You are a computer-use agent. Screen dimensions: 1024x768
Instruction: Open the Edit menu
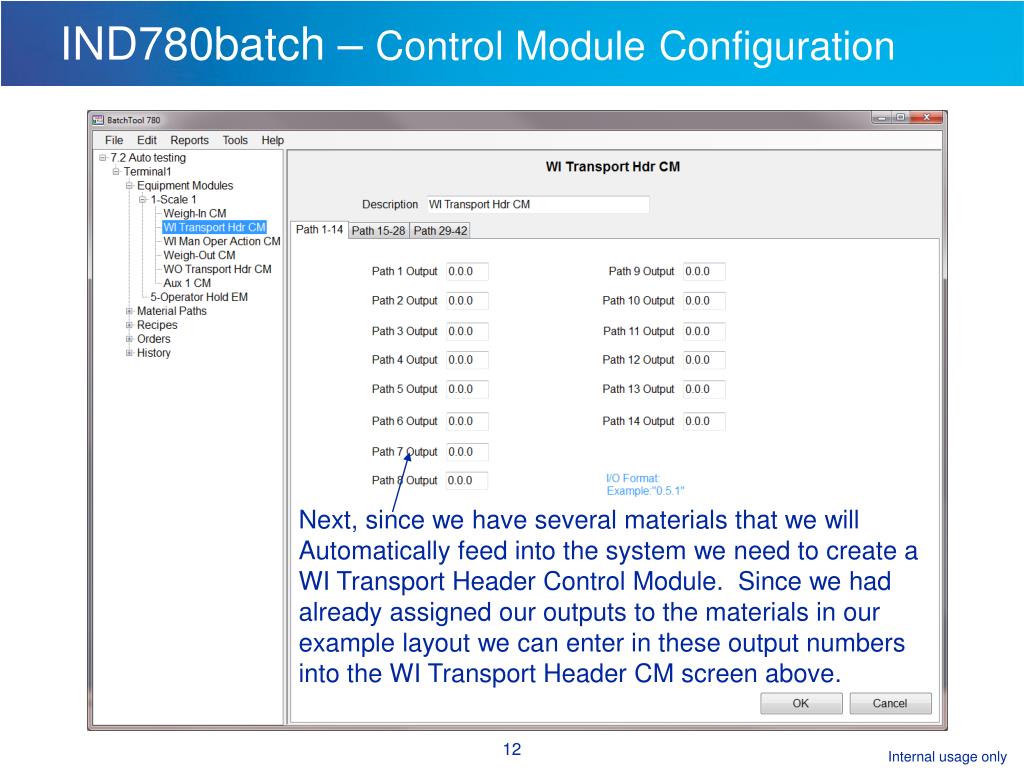click(146, 140)
